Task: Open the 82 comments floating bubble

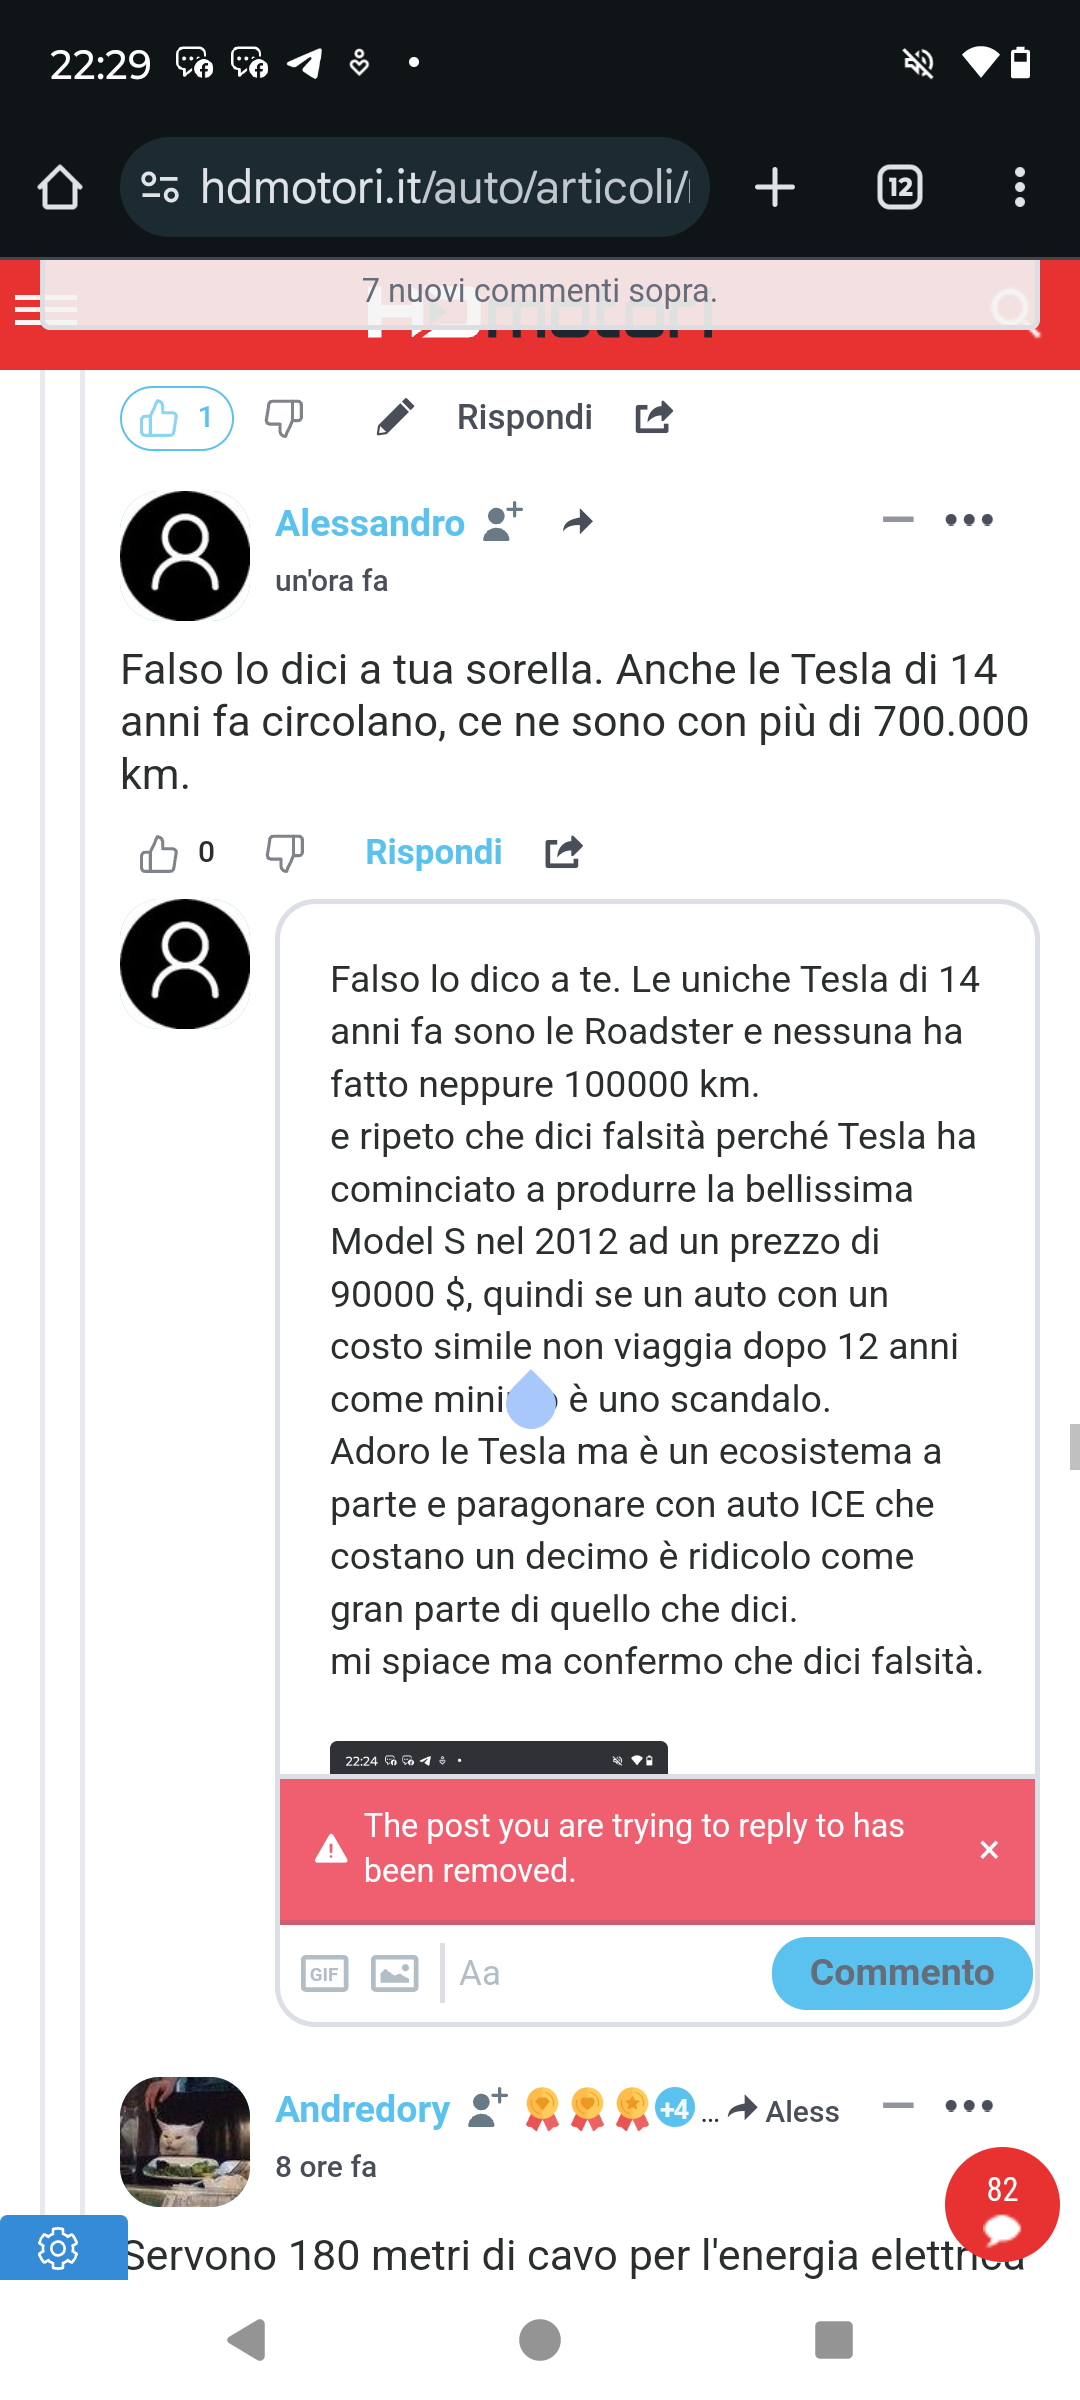Action: pos(1002,2204)
